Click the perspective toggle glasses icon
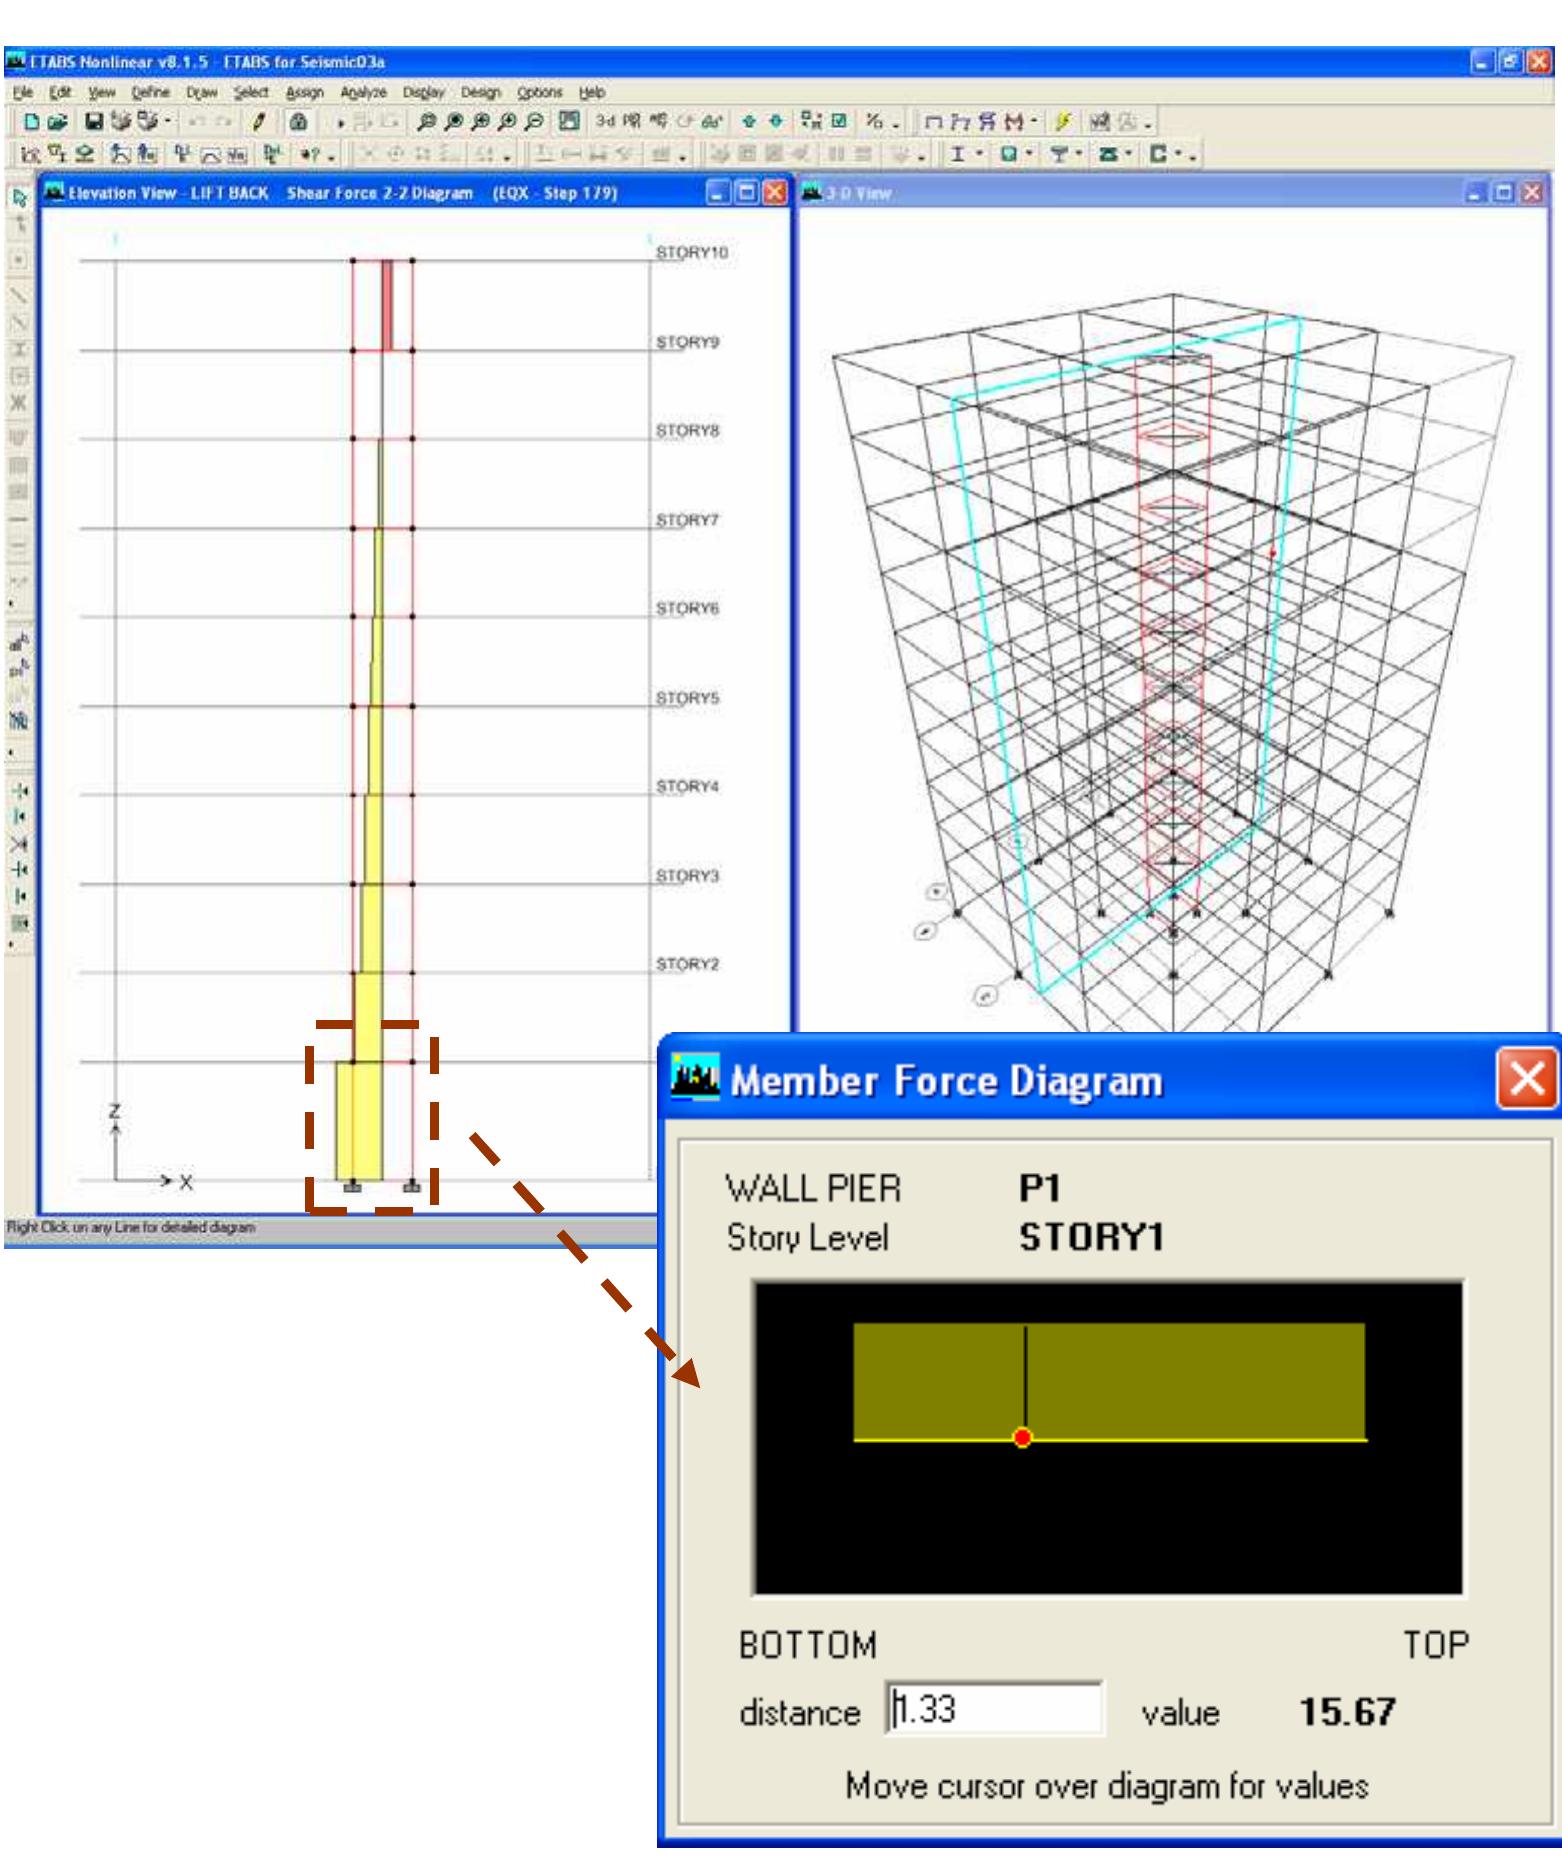 712,122
